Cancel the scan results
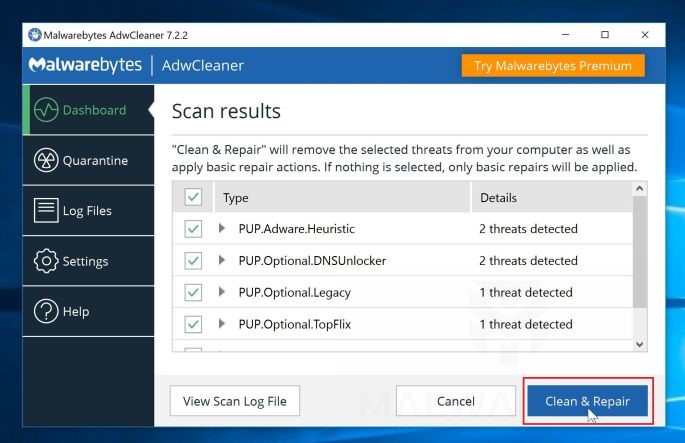Image resolution: width=685 pixels, height=443 pixels. point(456,401)
